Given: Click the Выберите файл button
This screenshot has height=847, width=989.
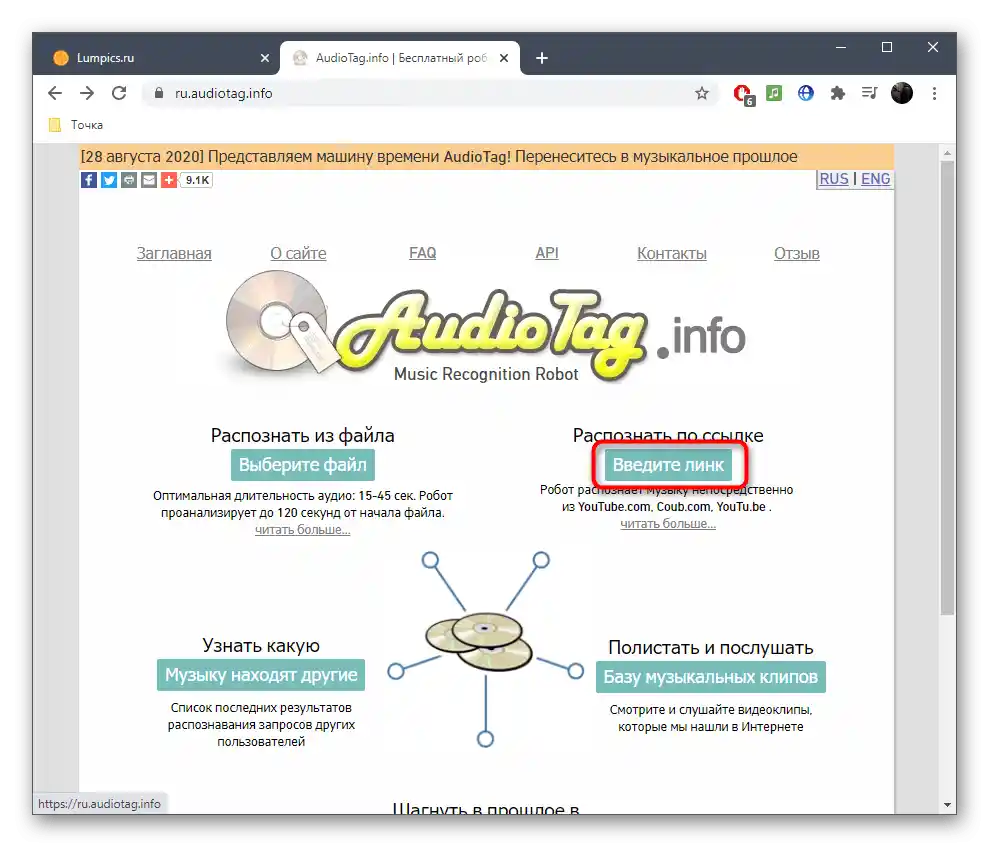Looking at the screenshot, I should tap(303, 465).
